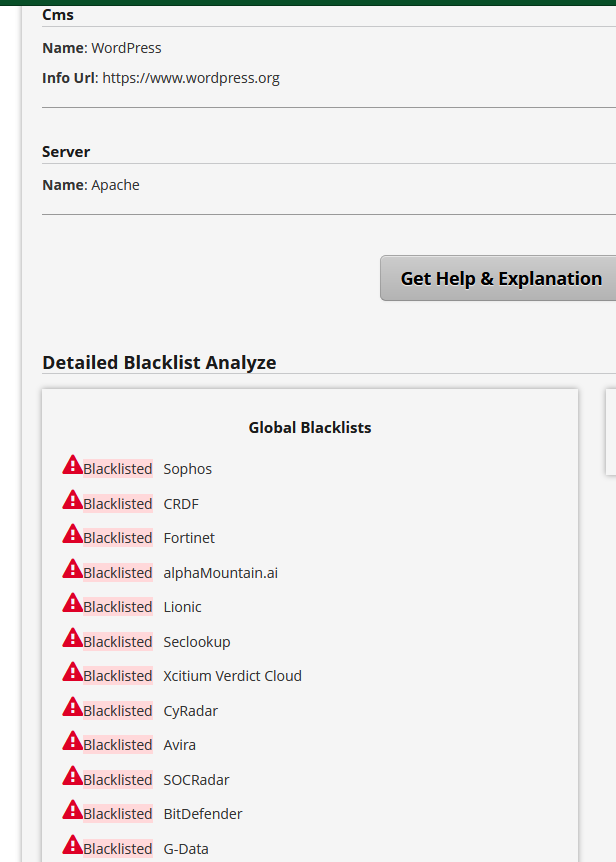This screenshot has height=862, width=616.
Task: Select the Xcitium Verdict Cloud name
Action: pos(232,676)
